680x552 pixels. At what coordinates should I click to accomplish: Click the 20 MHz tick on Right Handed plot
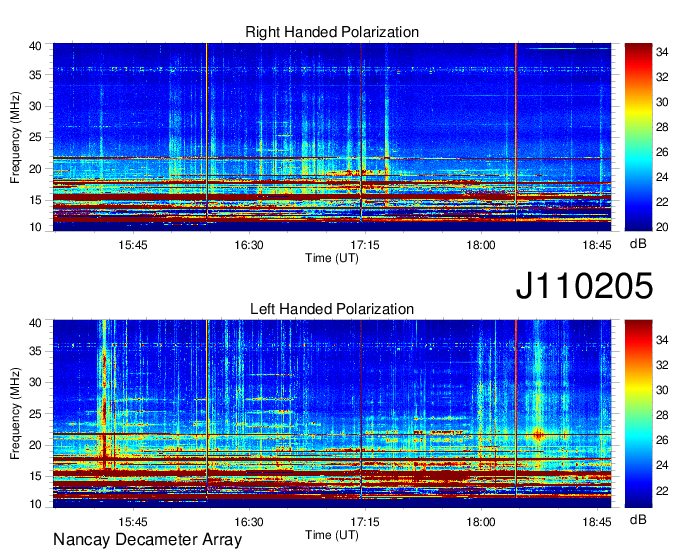coord(36,169)
